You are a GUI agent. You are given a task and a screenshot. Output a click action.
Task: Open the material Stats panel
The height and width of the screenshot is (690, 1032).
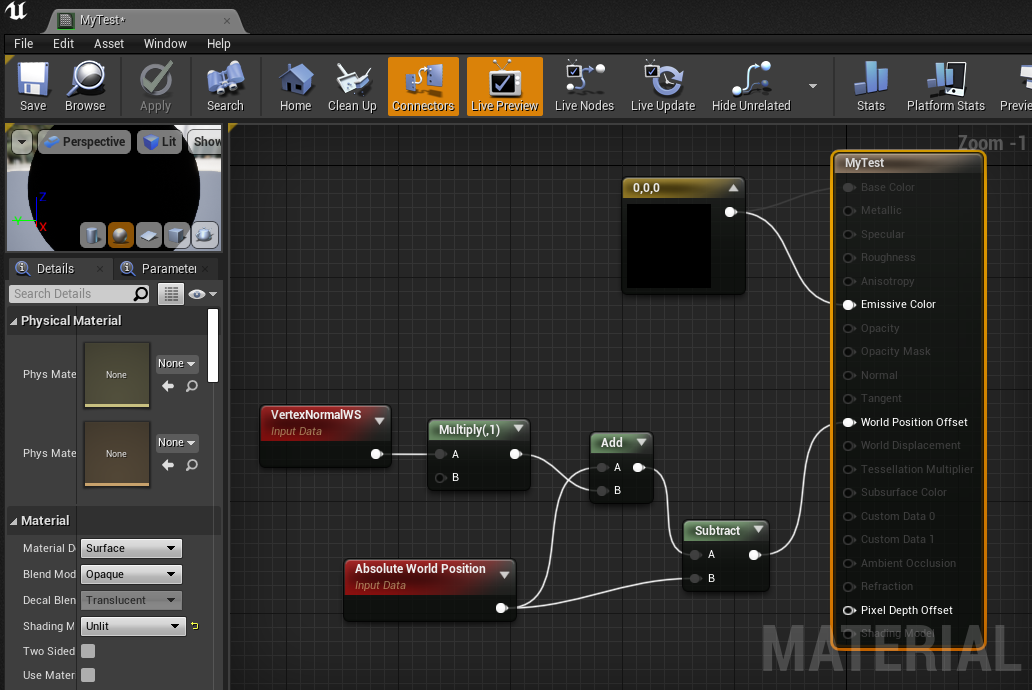pyautogui.click(x=871, y=86)
